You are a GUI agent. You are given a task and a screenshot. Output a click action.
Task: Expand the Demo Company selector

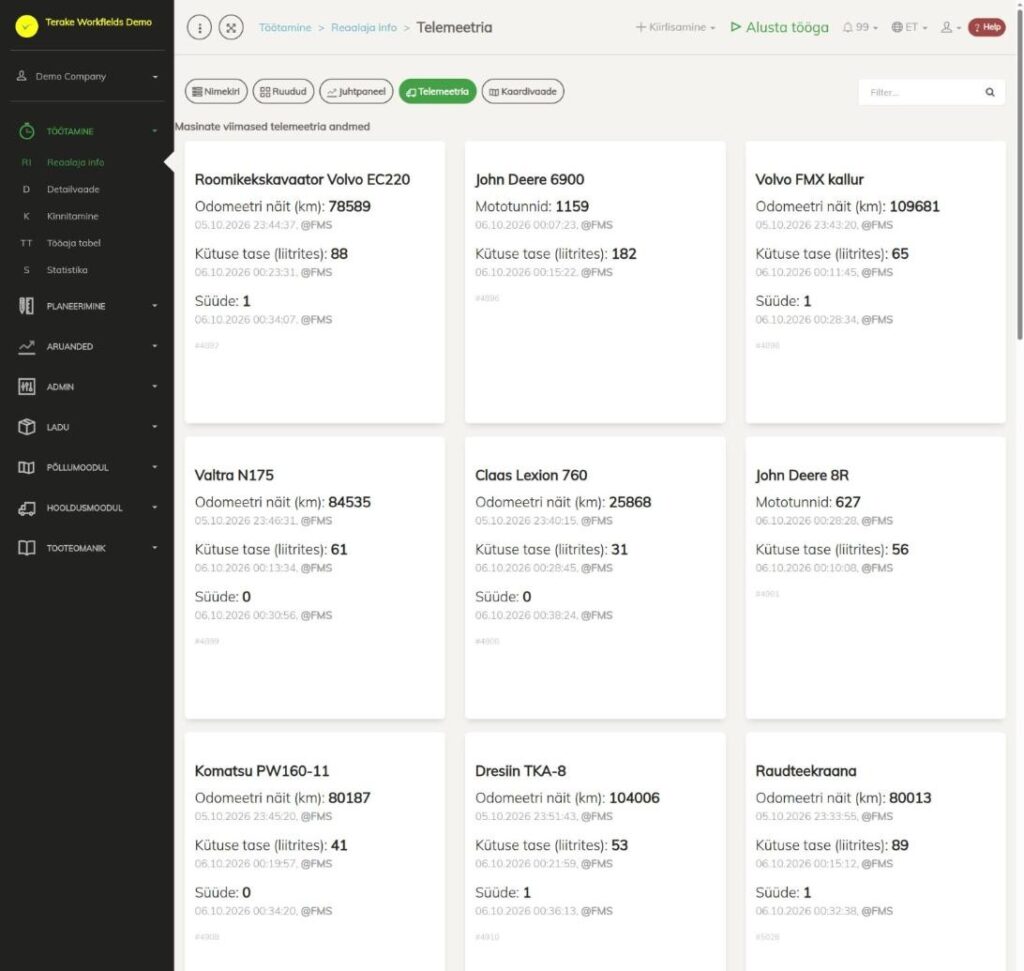pos(87,76)
